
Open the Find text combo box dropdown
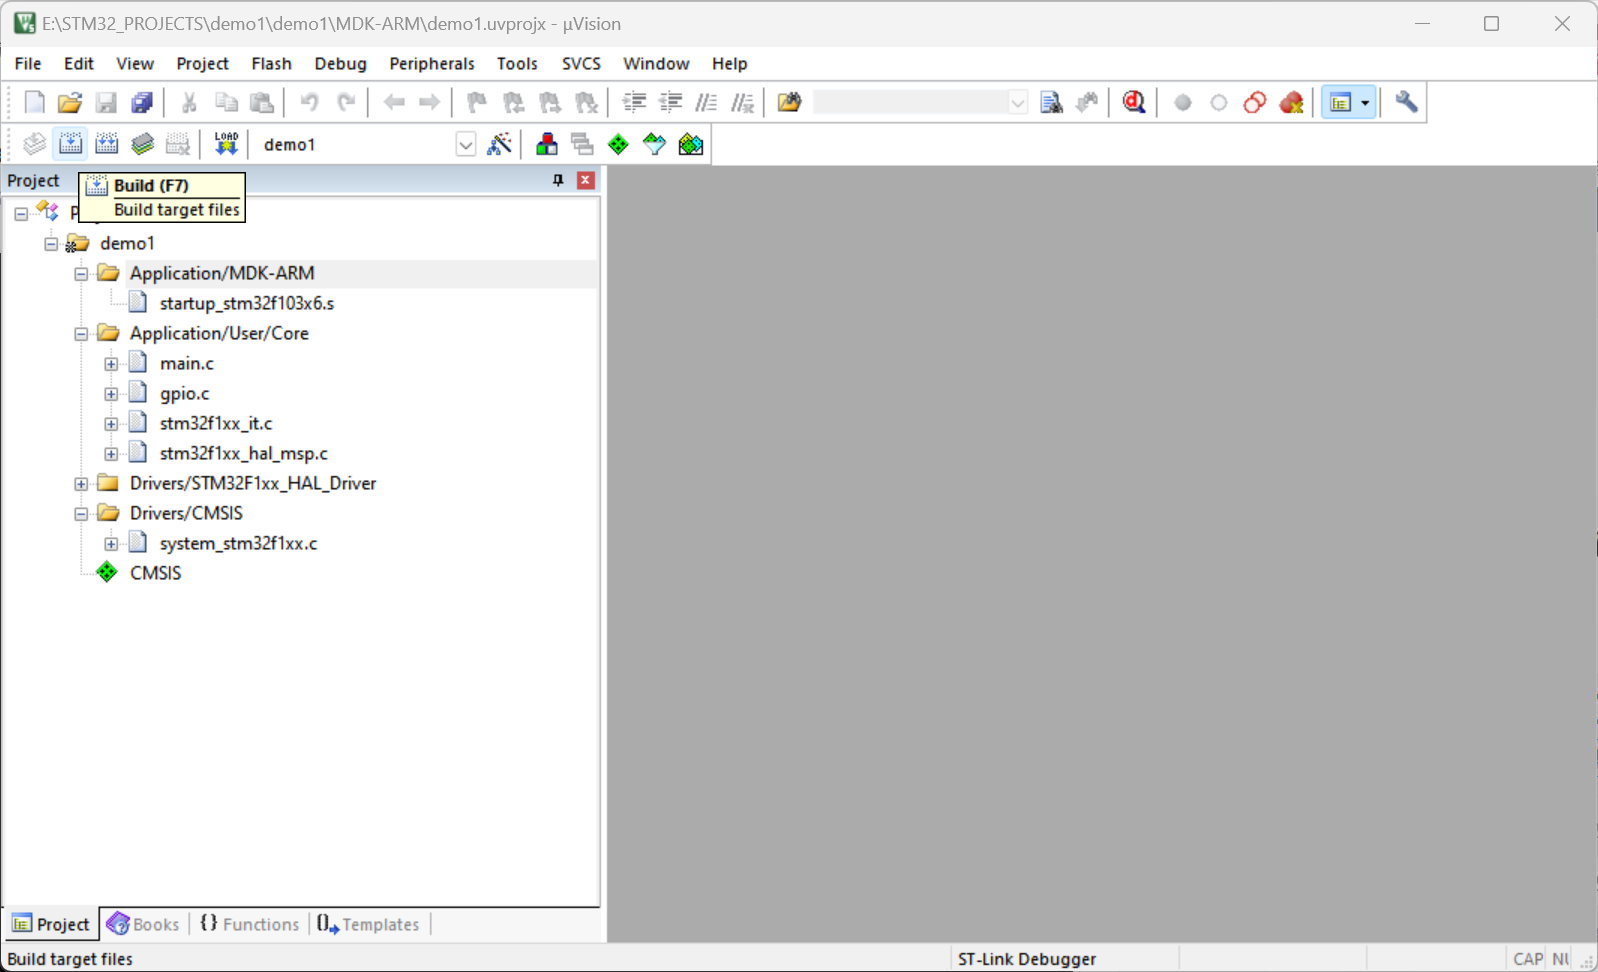1017,102
